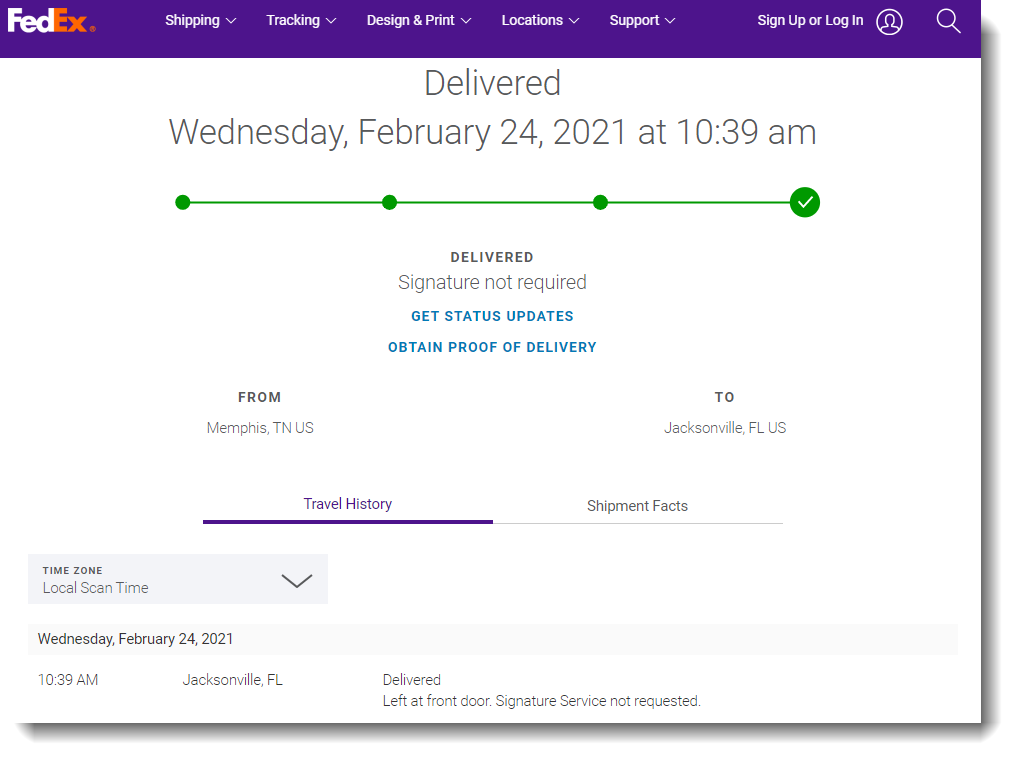Switch to the Travel History tab
The width and height of the screenshot is (1016, 758).
348,504
